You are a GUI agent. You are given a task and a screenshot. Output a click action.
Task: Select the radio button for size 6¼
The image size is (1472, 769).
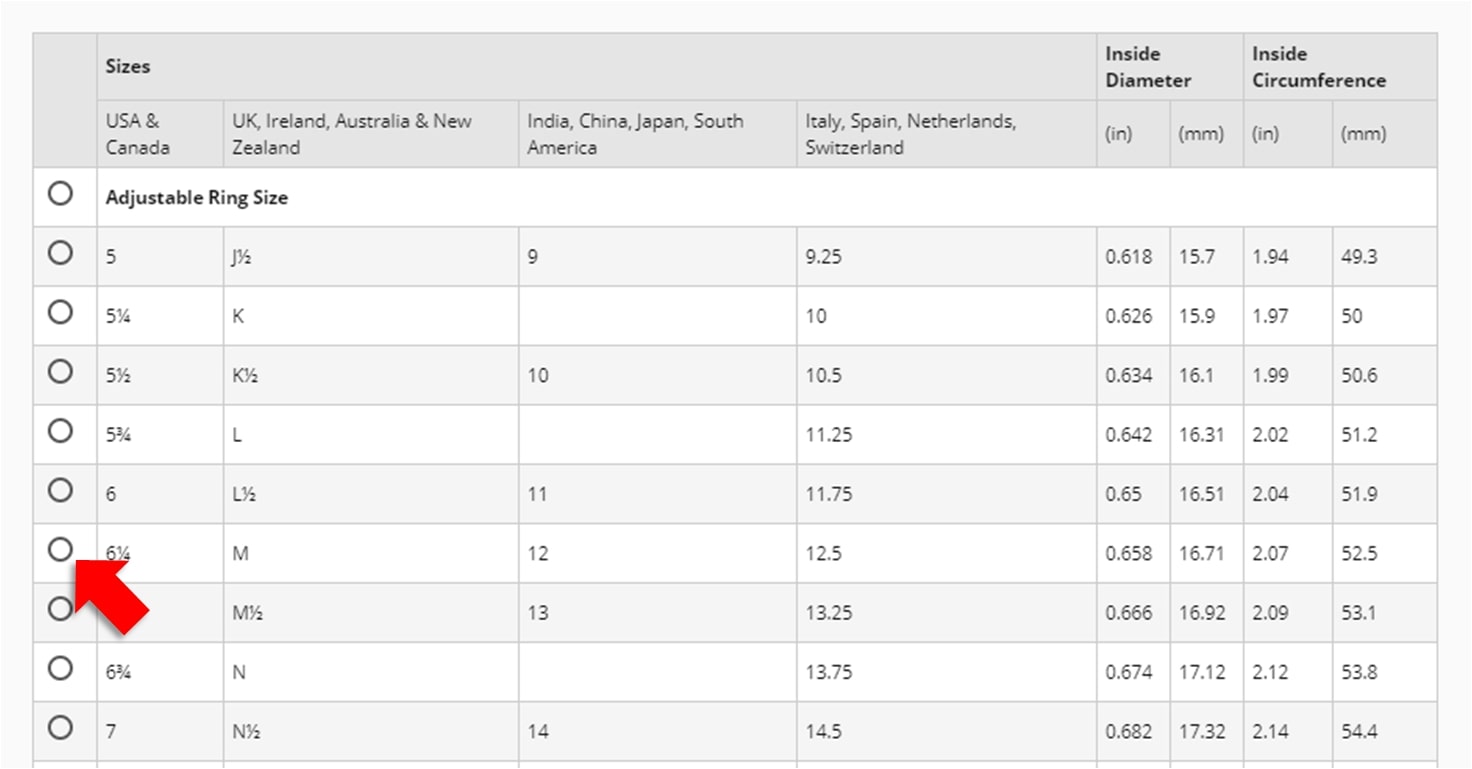click(60, 549)
